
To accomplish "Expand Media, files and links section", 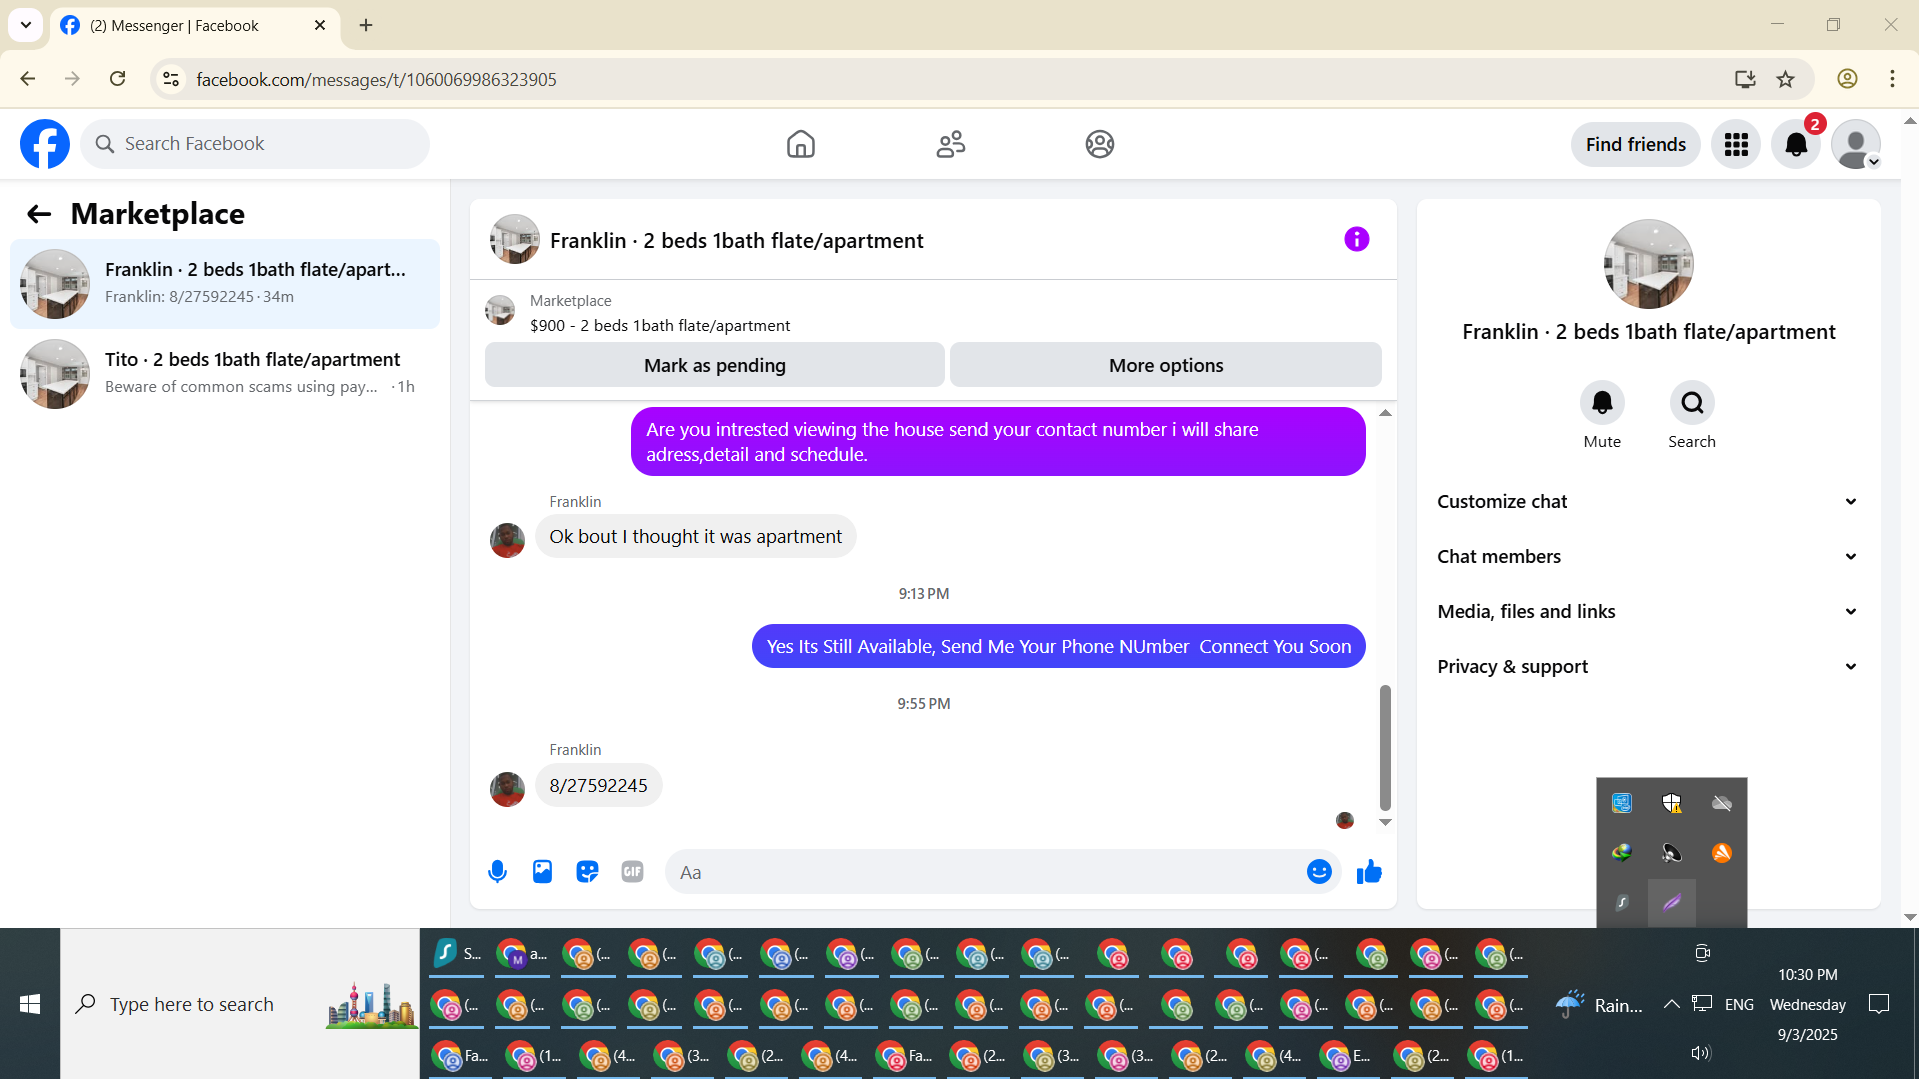I will (1648, 612).
